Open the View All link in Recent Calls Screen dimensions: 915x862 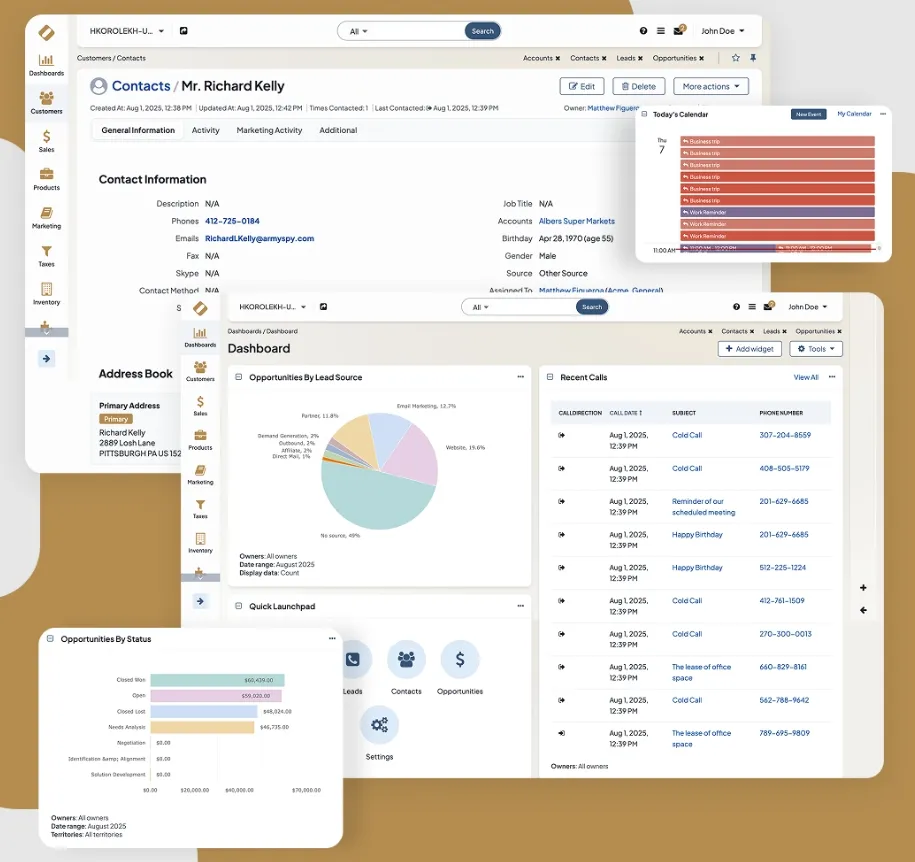tap(806, 377)
